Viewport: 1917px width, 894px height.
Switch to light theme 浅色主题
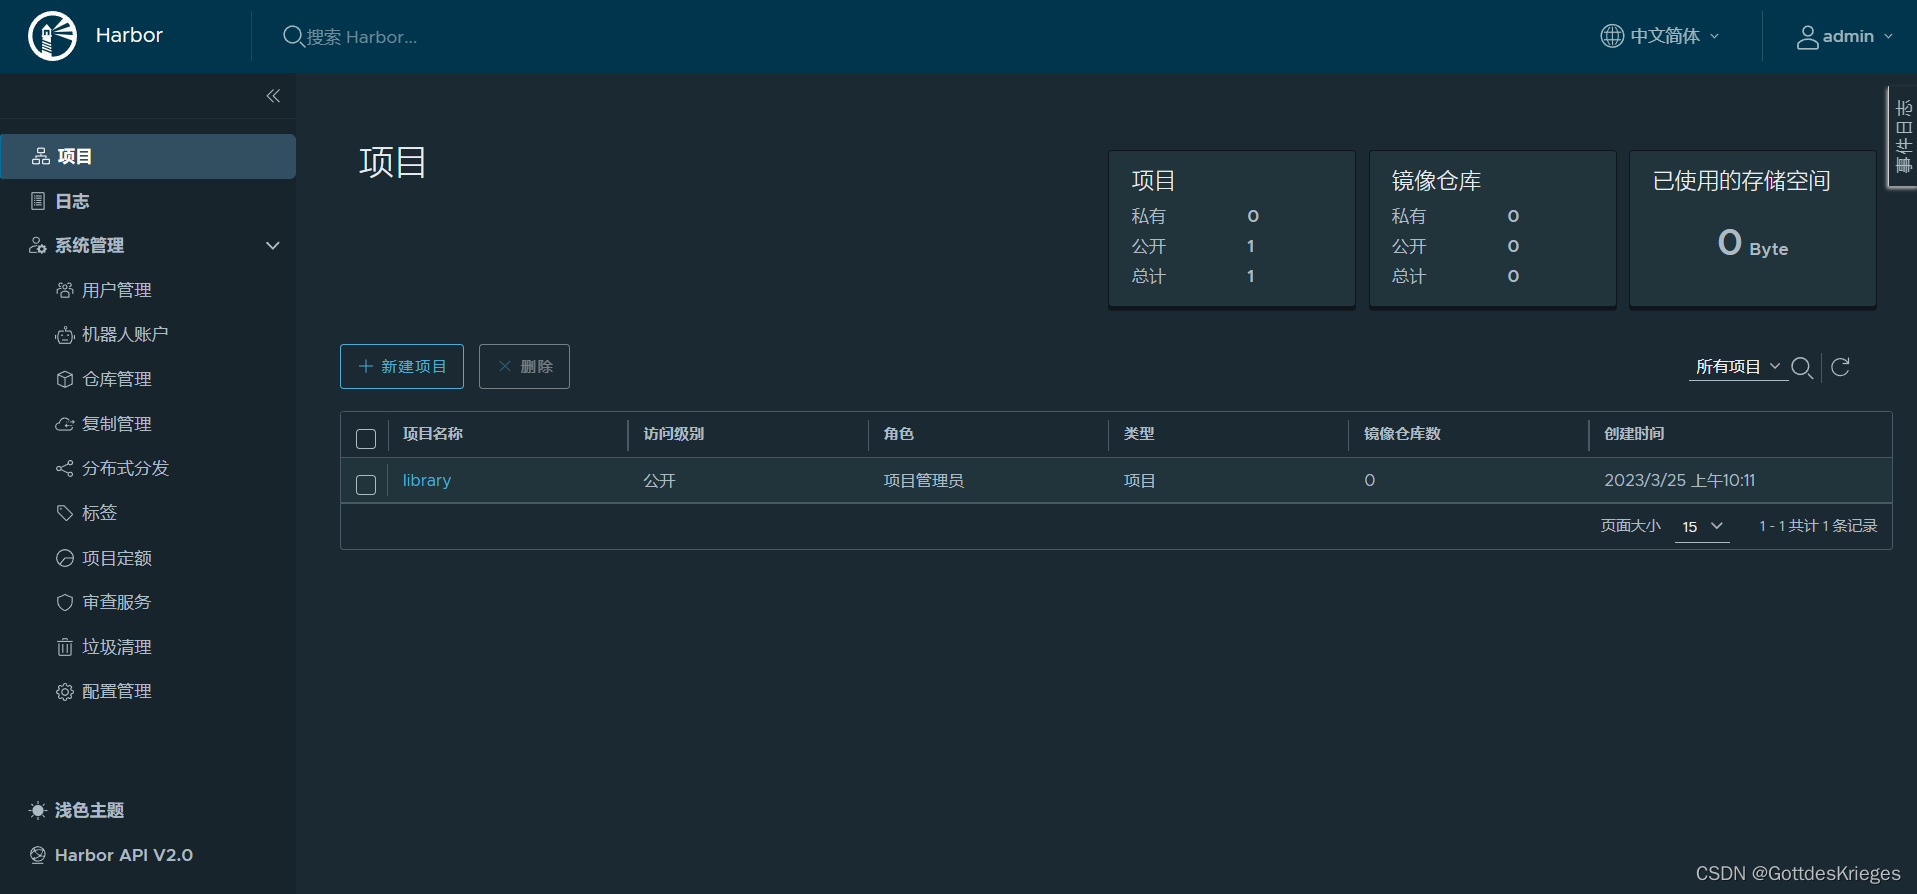click(89, 810)
